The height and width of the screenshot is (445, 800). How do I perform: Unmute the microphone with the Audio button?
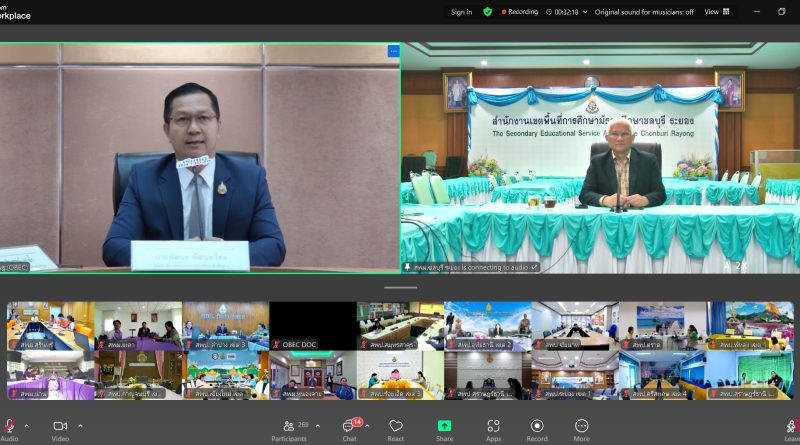pyautogui.click(x=9, y=427)
